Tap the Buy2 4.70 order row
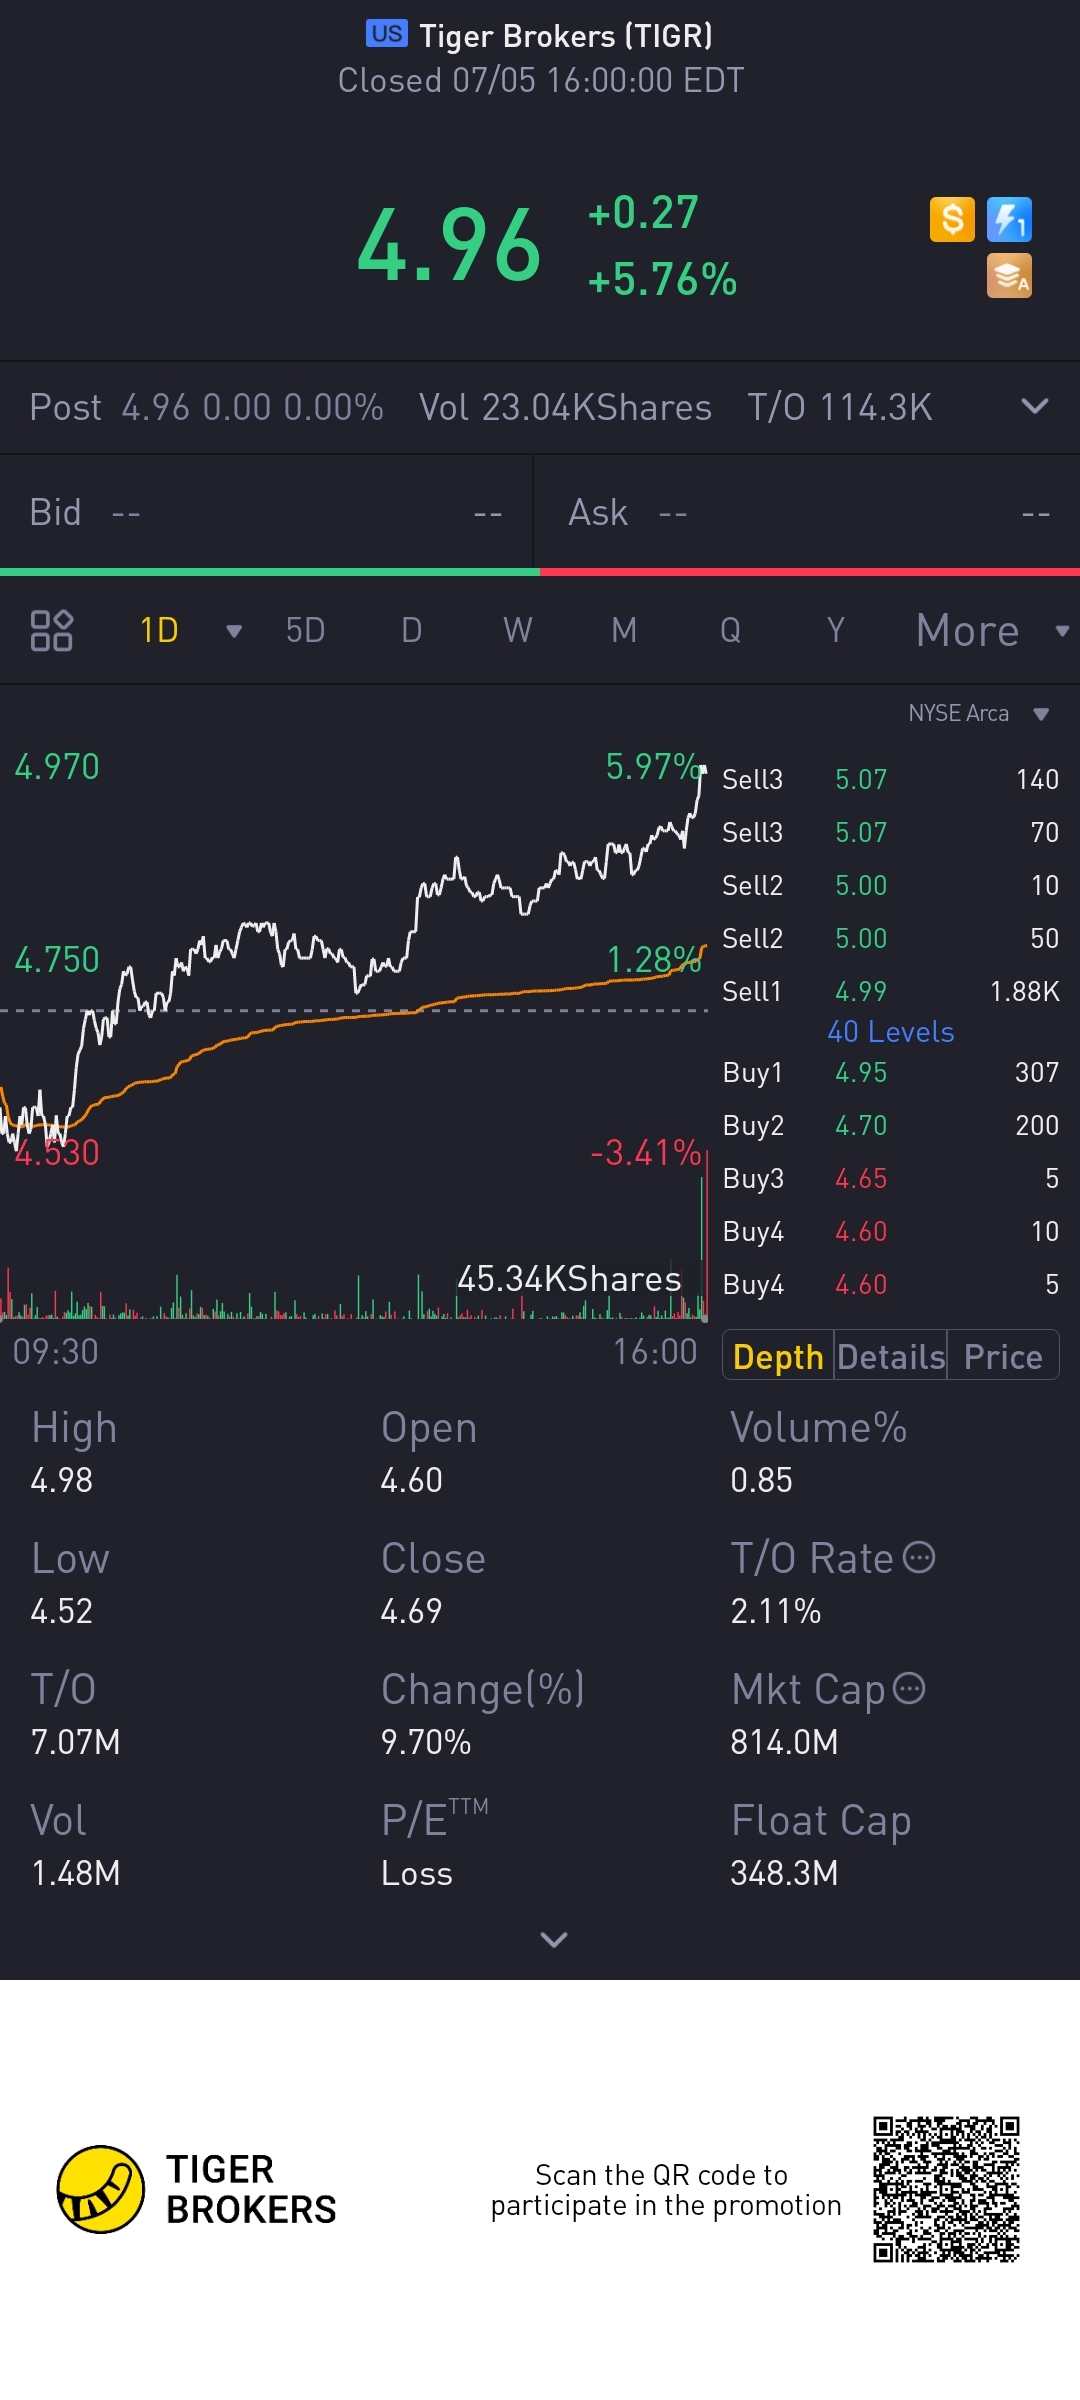1080x2400 pixels. (x=891, y=1125)
